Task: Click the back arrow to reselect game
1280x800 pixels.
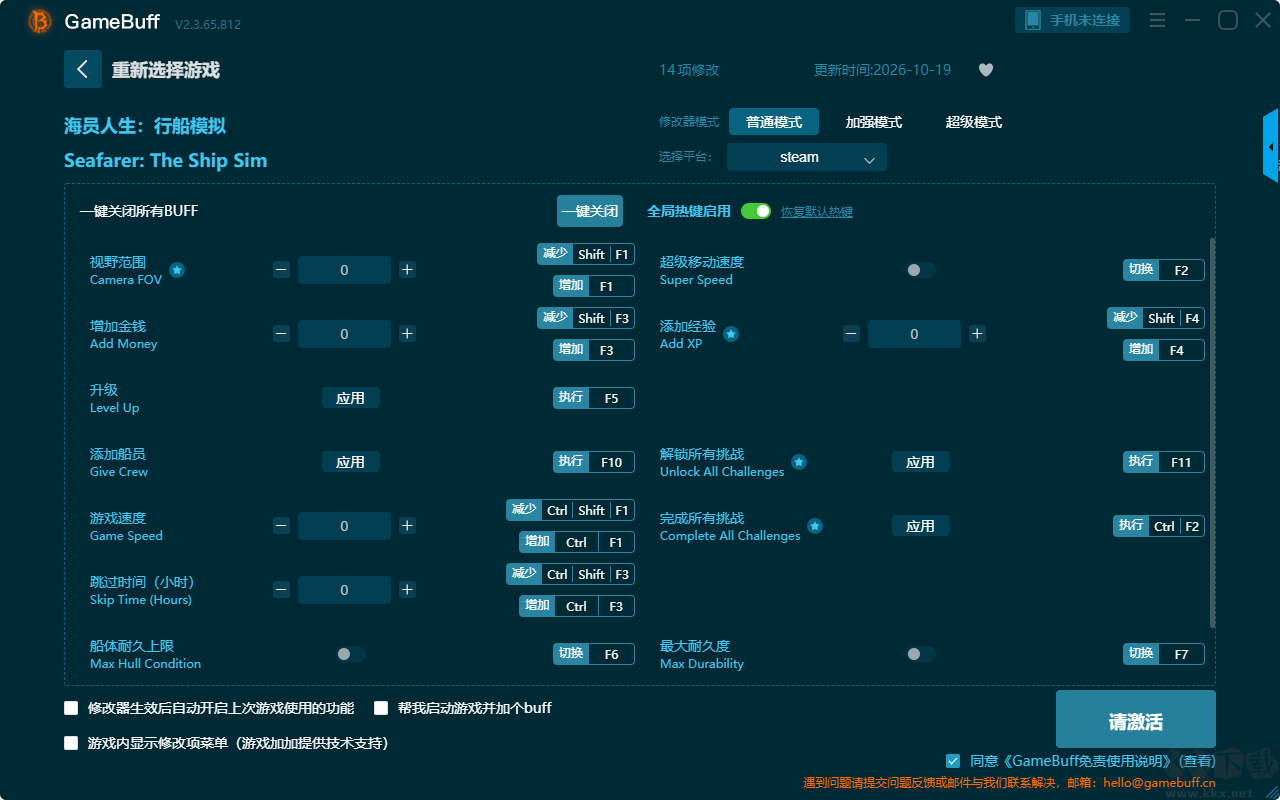Action: tap(82, 69)
